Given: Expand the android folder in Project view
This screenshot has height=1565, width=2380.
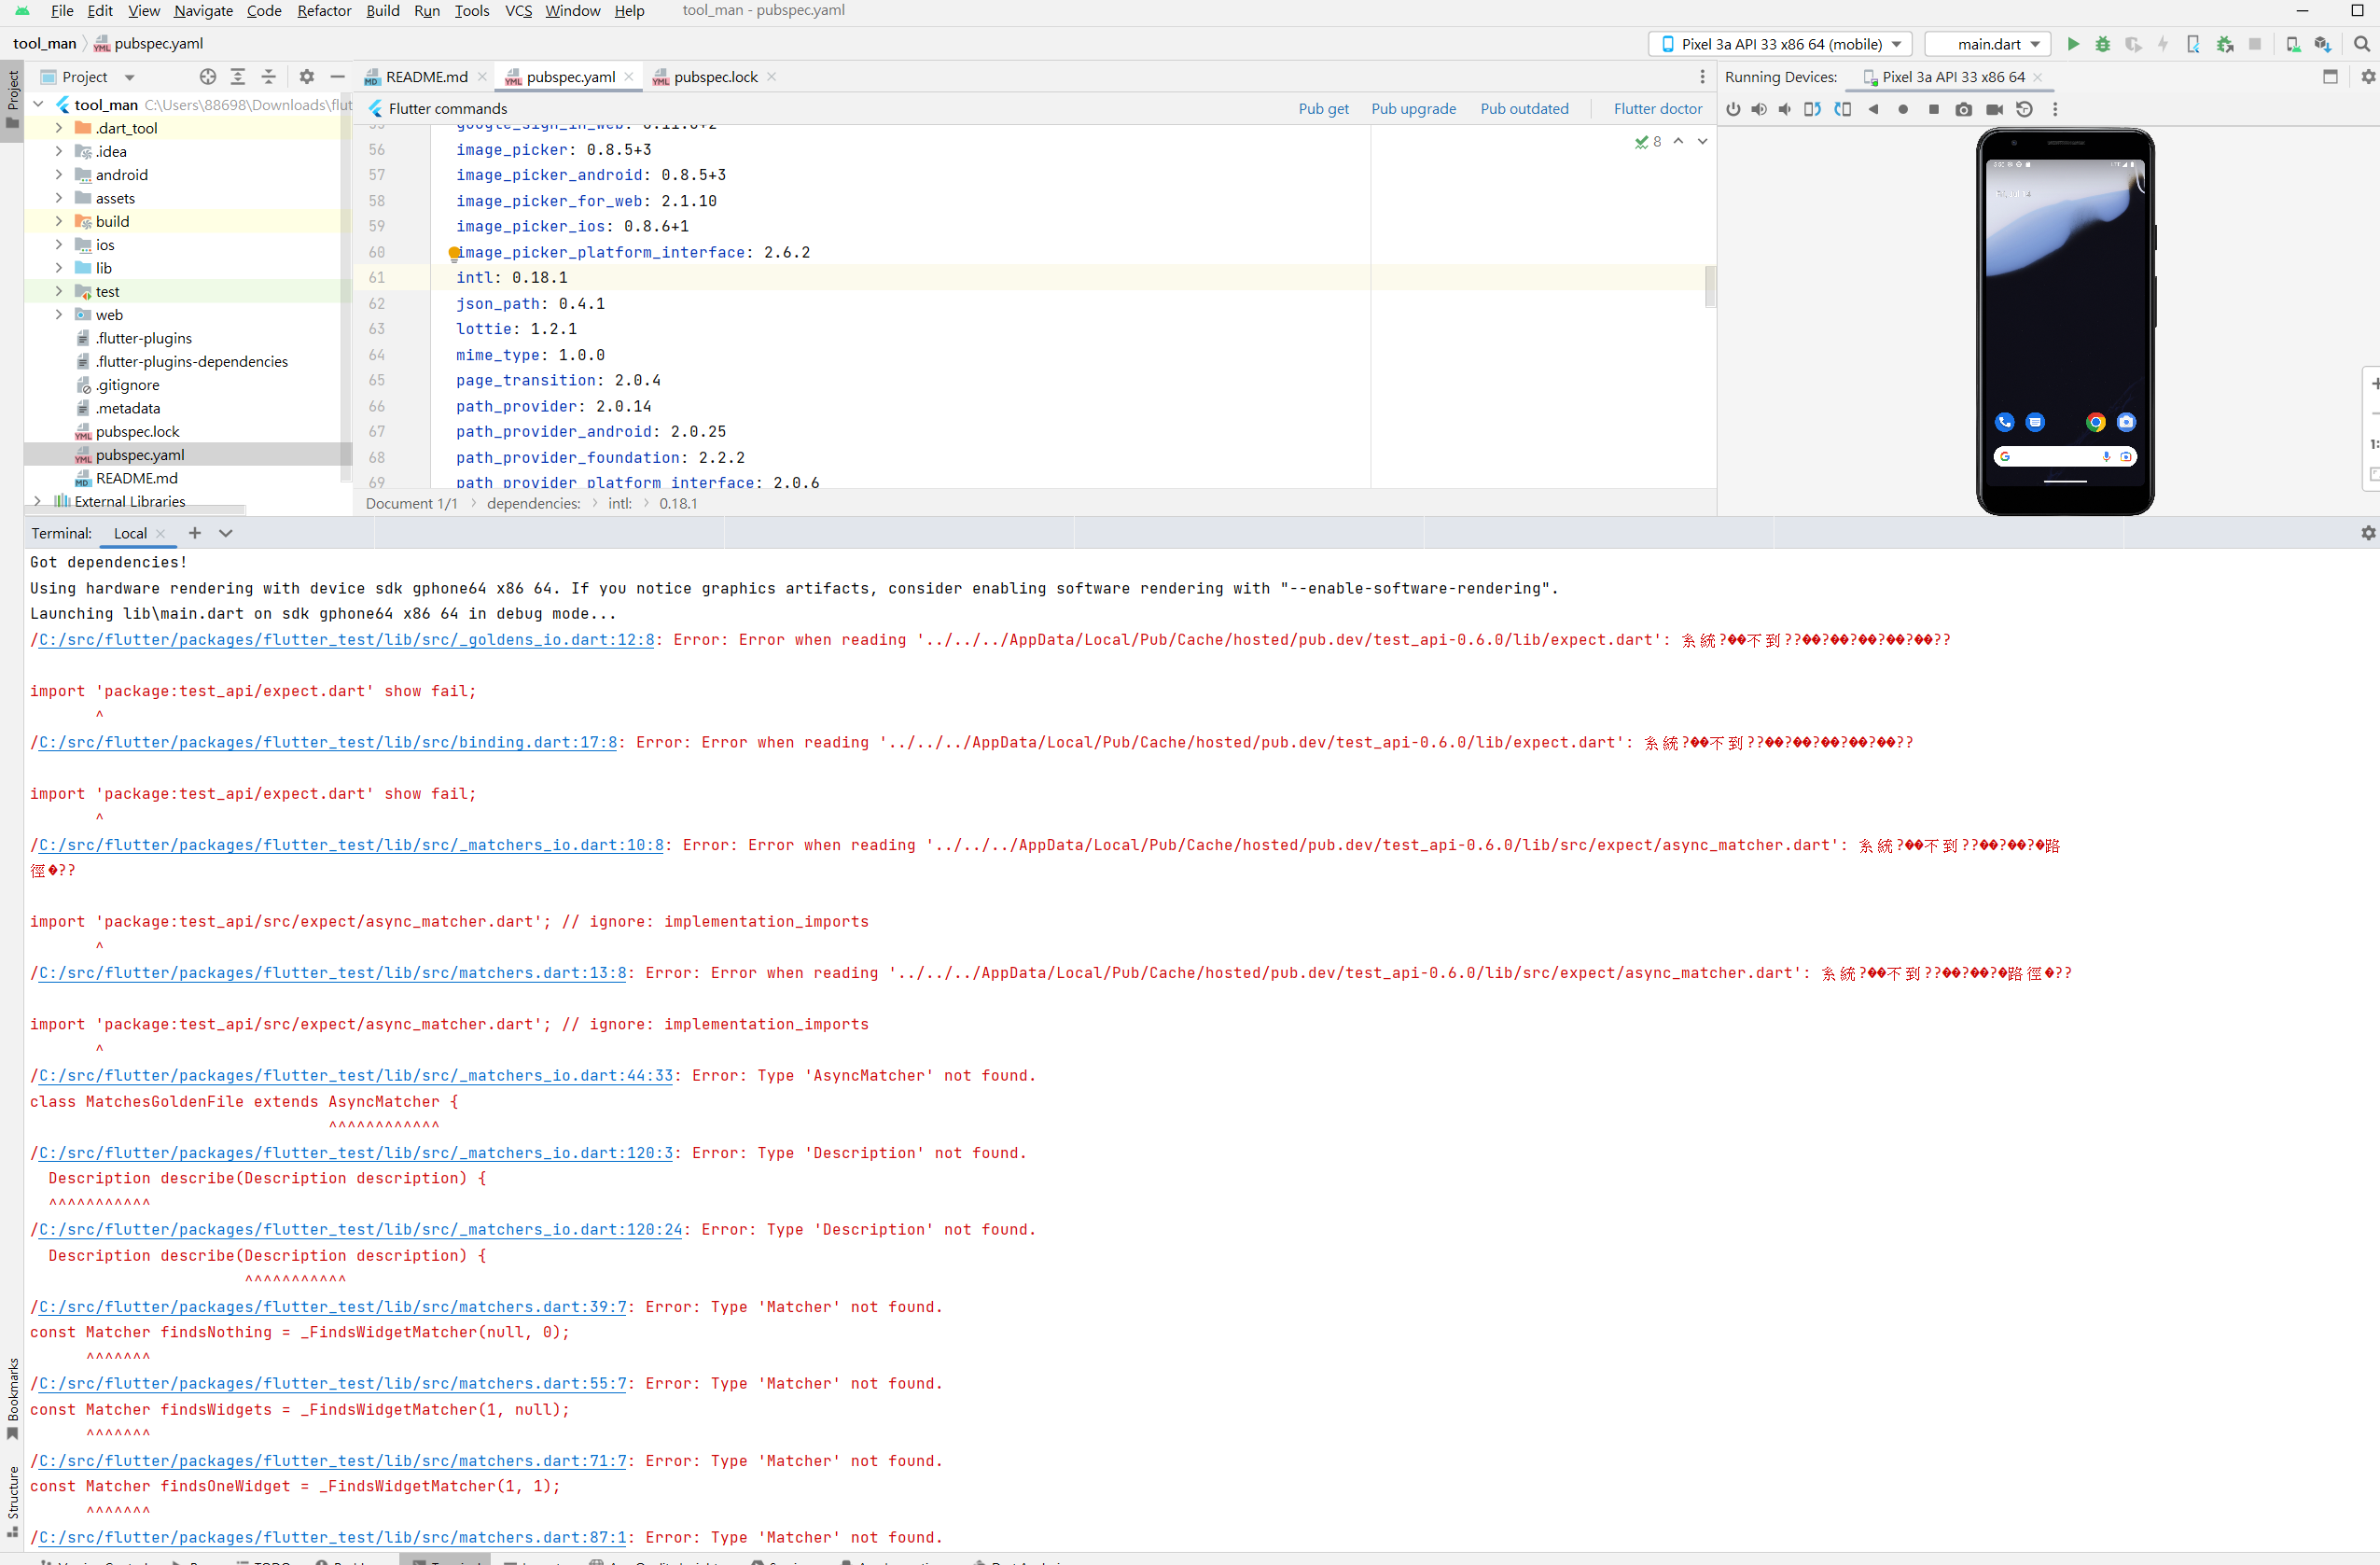Looking at the screenshot, I should 59,174.
